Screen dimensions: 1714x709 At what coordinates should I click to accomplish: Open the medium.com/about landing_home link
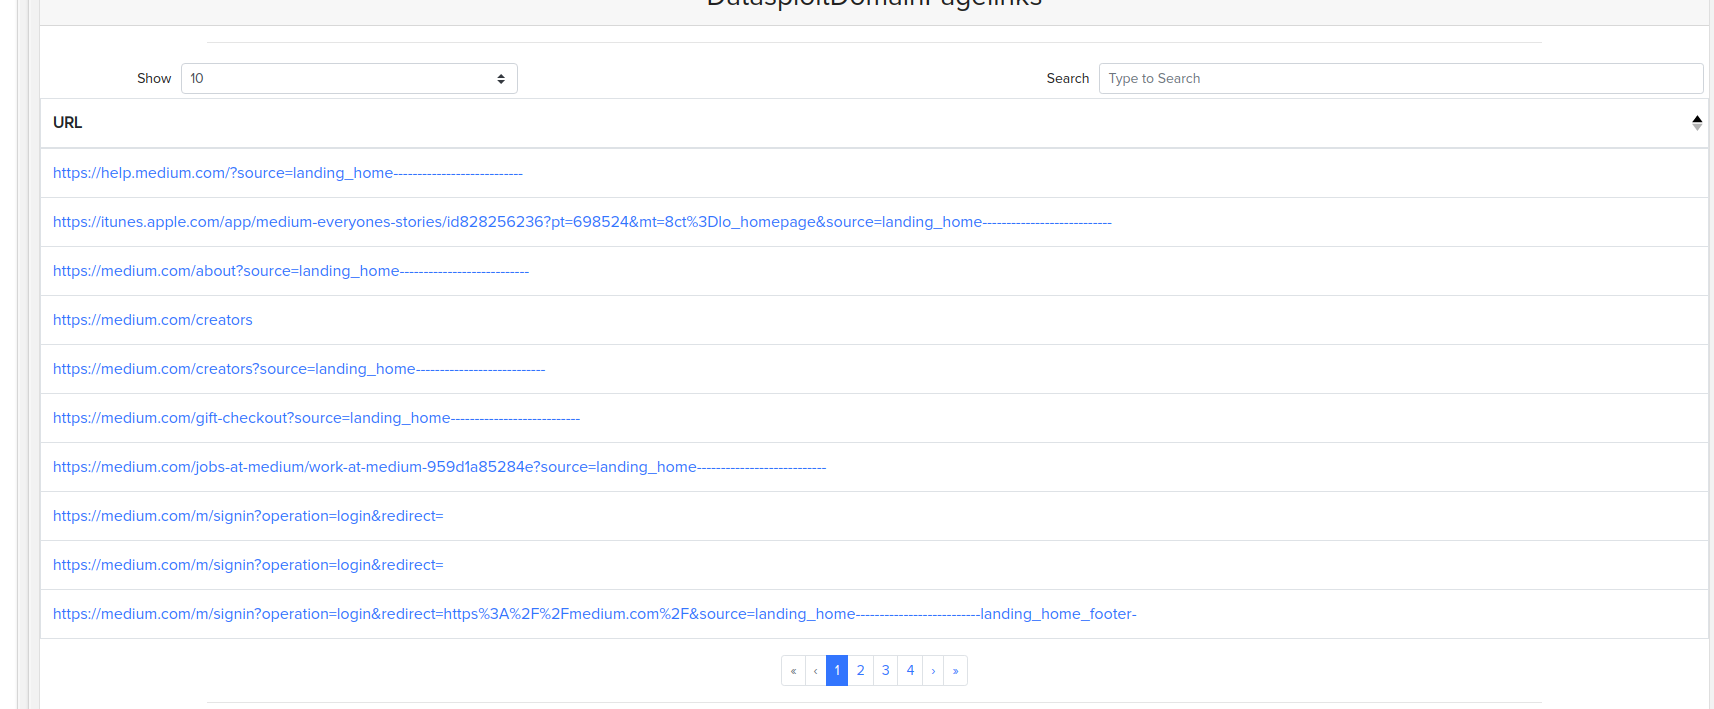[x=291, y=271]
